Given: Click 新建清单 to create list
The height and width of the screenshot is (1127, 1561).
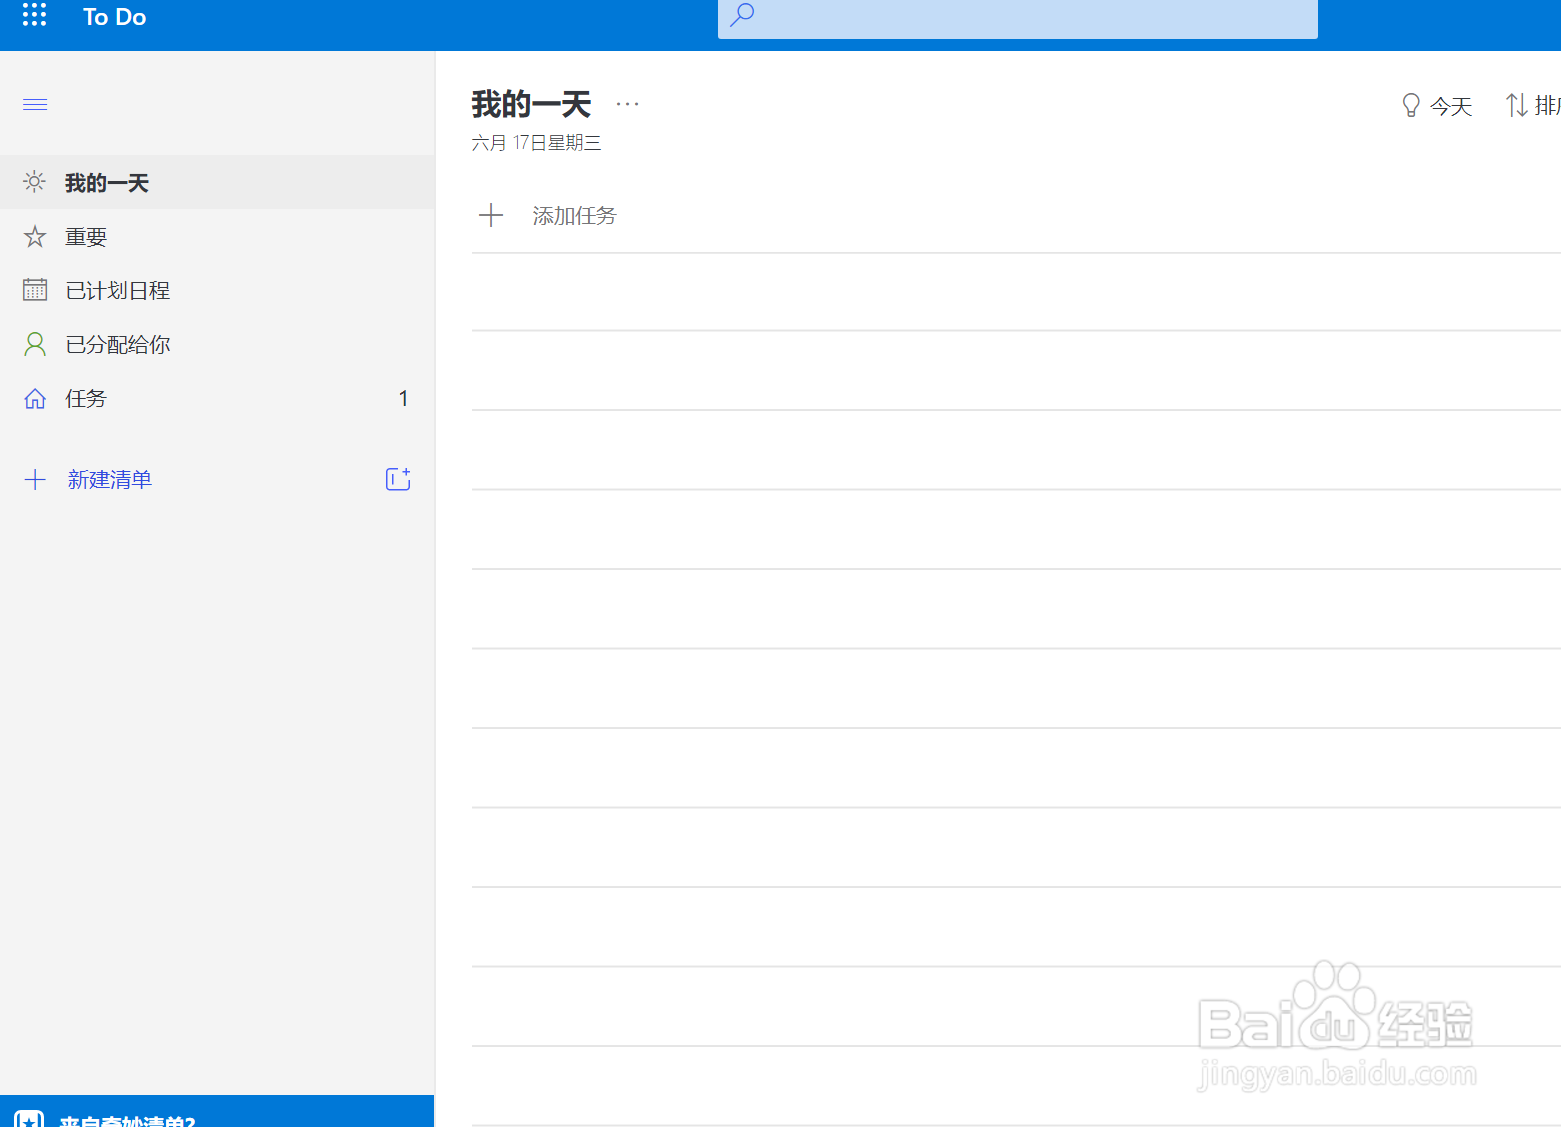Looking at the screenshot, I should (x=110, y=480).
